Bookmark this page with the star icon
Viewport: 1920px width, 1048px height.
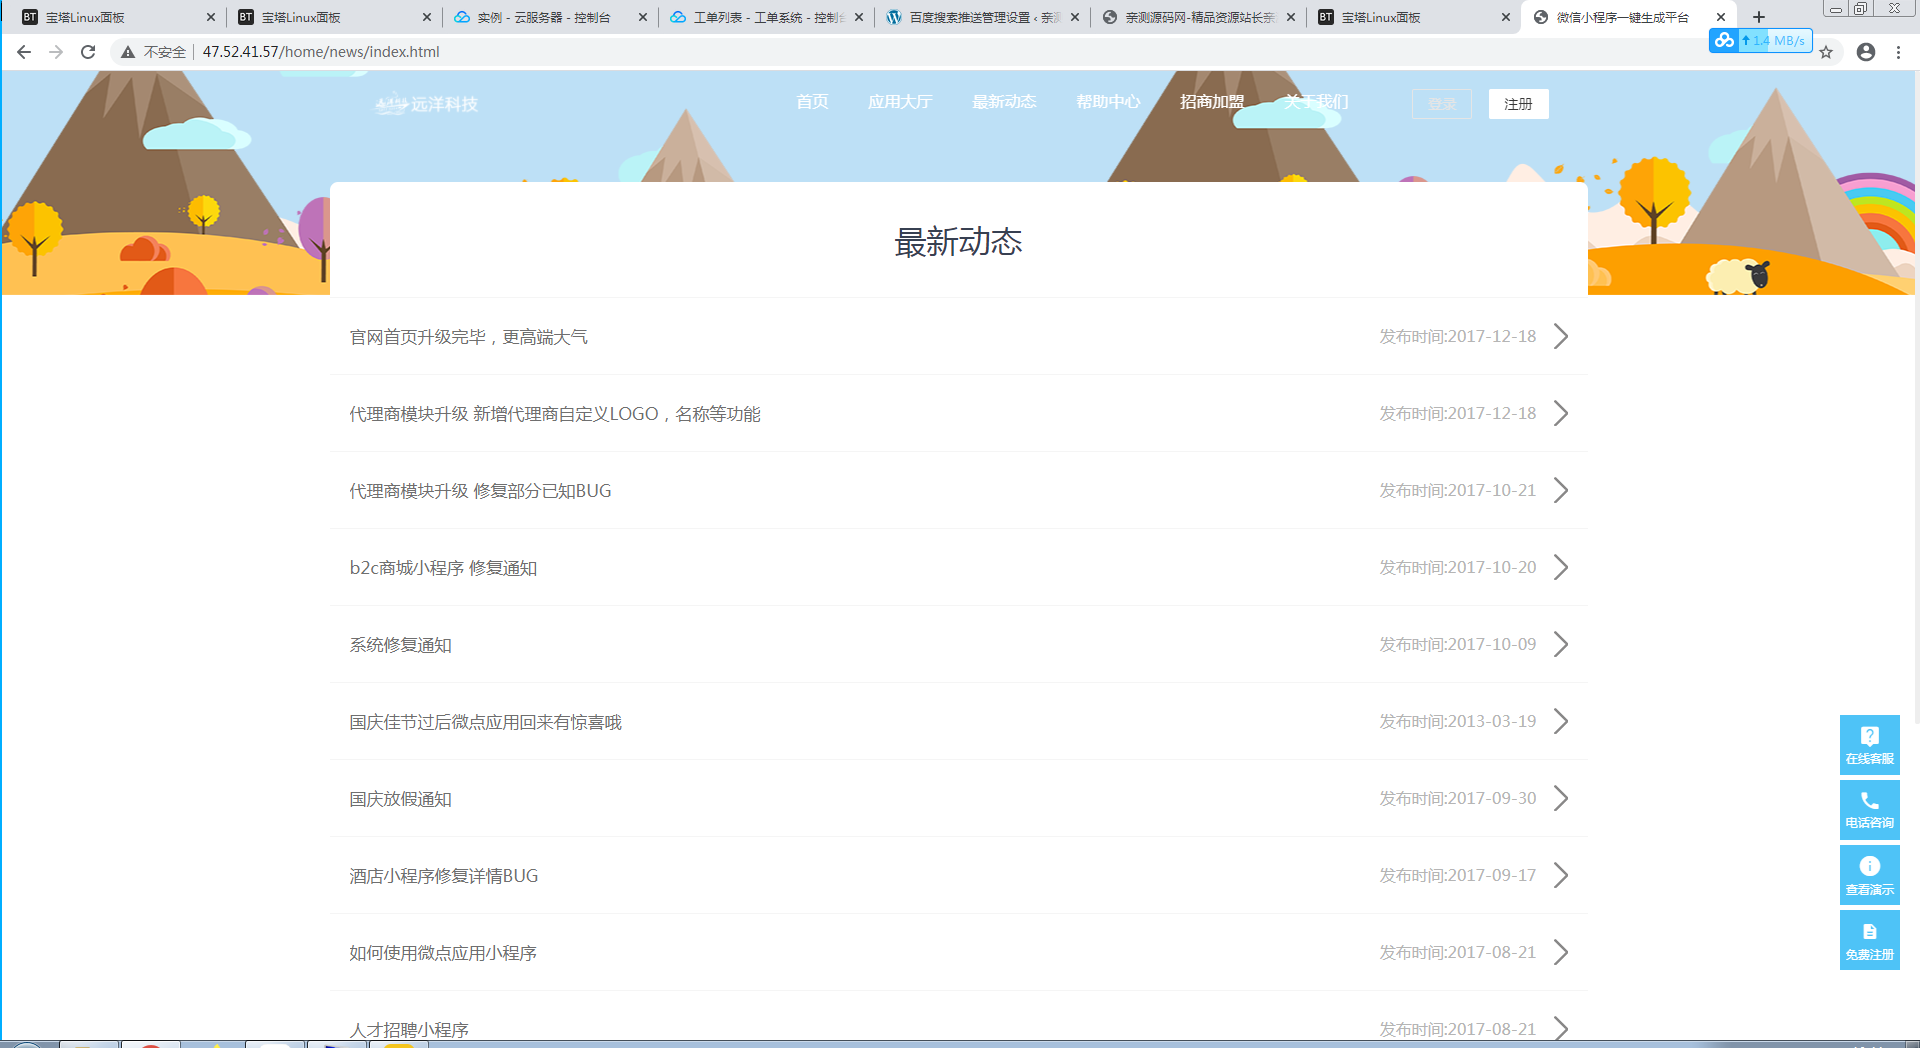pyautogui.click(x=1826, y=52)
